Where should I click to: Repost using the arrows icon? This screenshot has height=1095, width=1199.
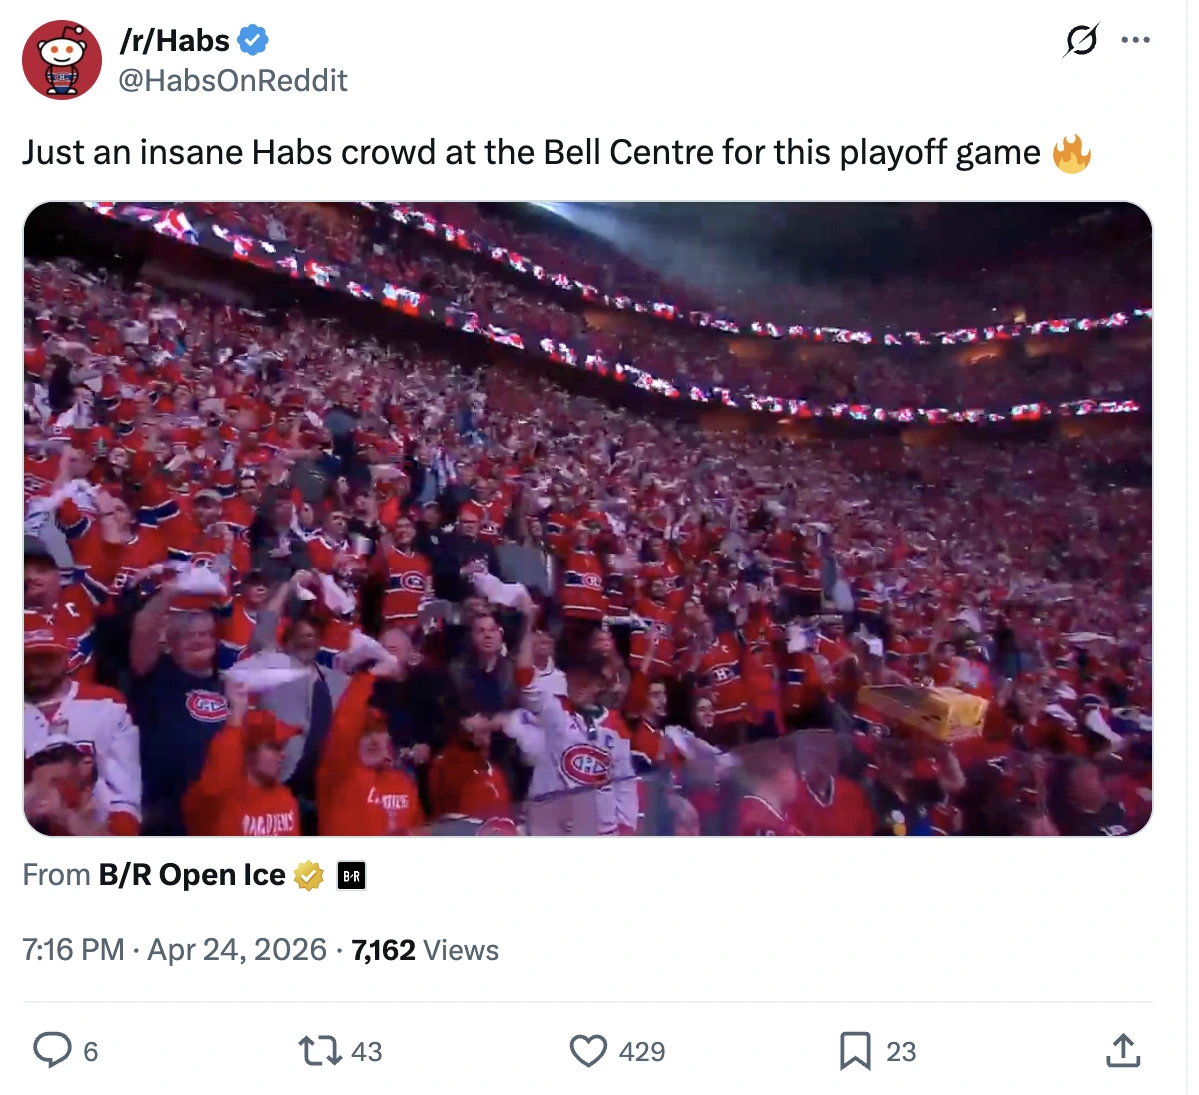(x=320, y=1051)
